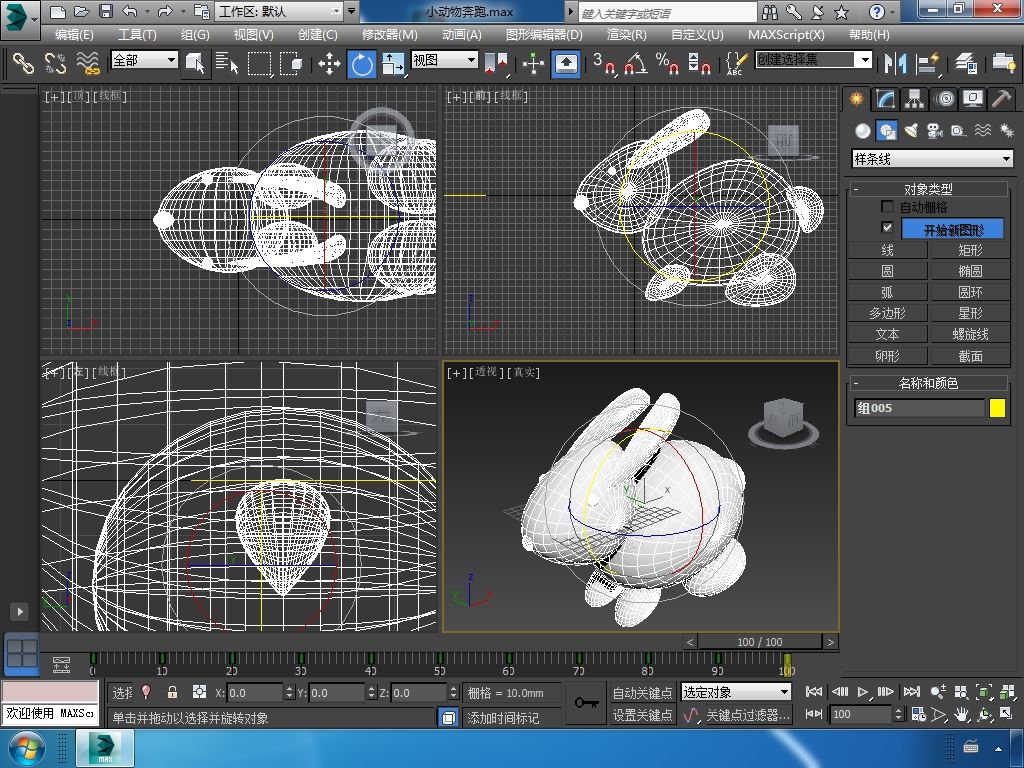Toggle the 自动关键点 auto key mode
Image resolution: width=1024 pixels, height=768 pixels.
coord(642,692)
